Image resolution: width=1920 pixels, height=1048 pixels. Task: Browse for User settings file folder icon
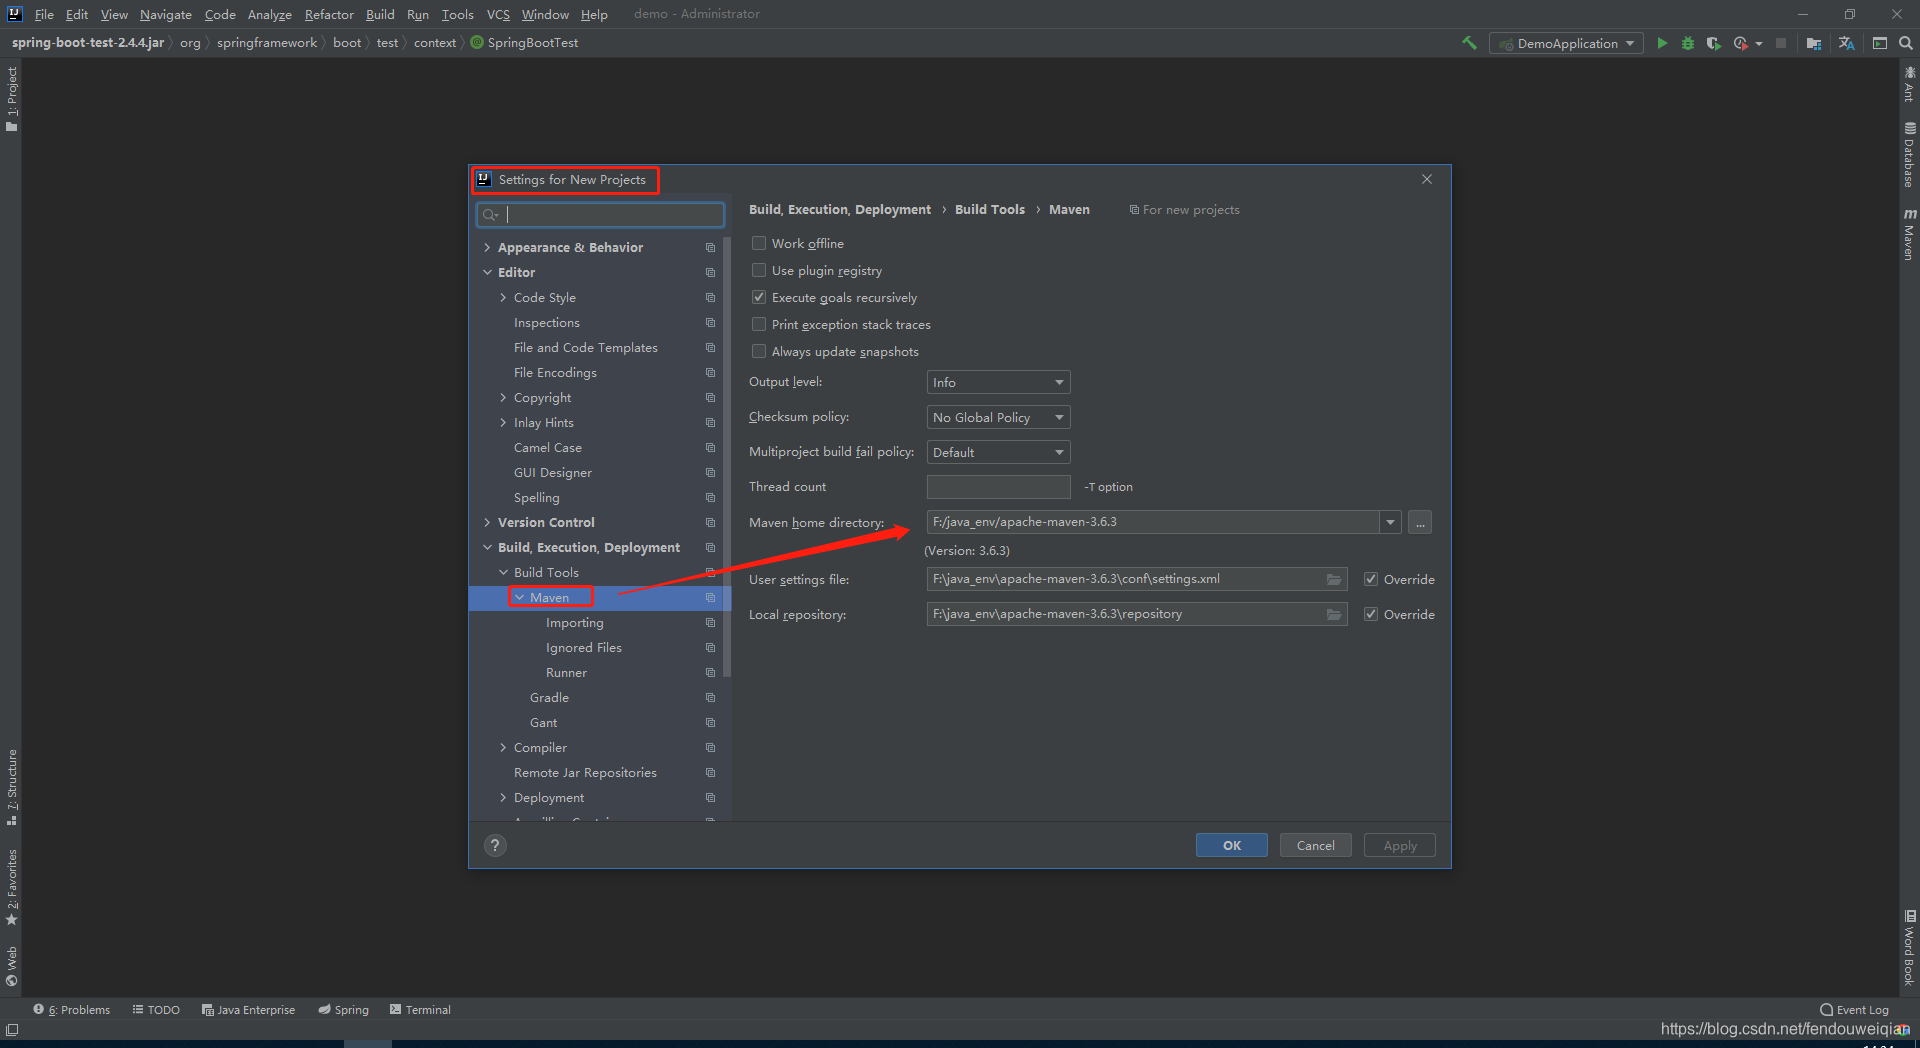click(x=1334, y=579)
